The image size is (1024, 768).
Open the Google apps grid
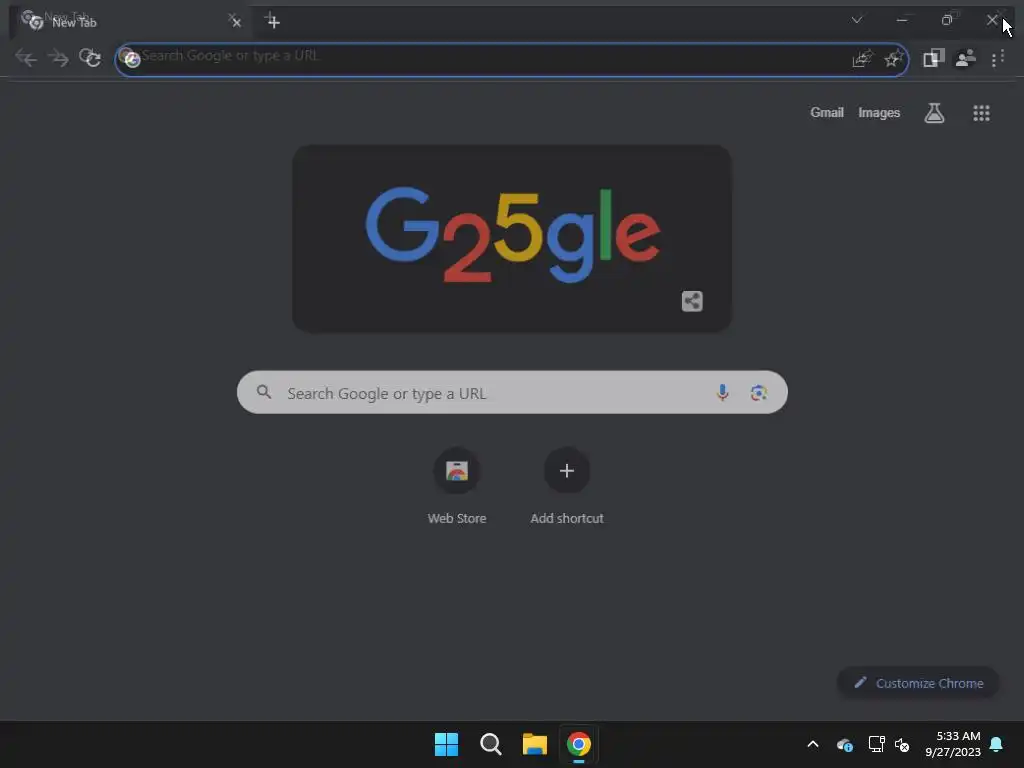981,113
